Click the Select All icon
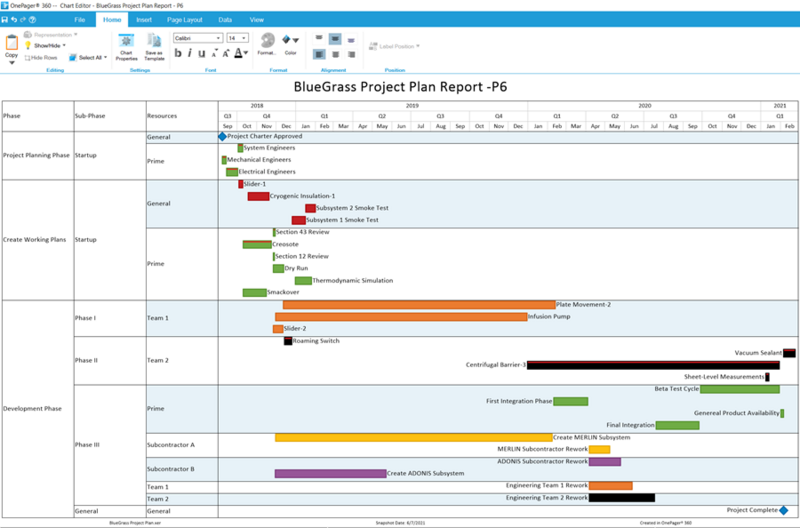The image size is (800, 528). (x=73, y=58)
